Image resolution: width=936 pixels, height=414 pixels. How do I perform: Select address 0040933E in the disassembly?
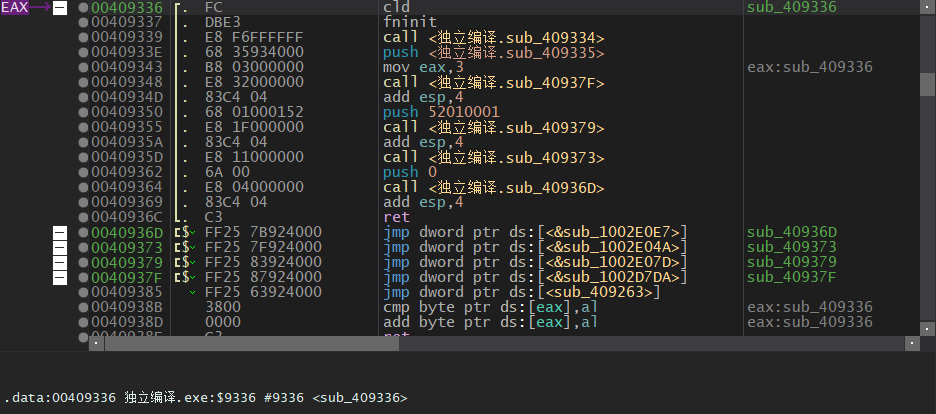[x=127, y=52]
